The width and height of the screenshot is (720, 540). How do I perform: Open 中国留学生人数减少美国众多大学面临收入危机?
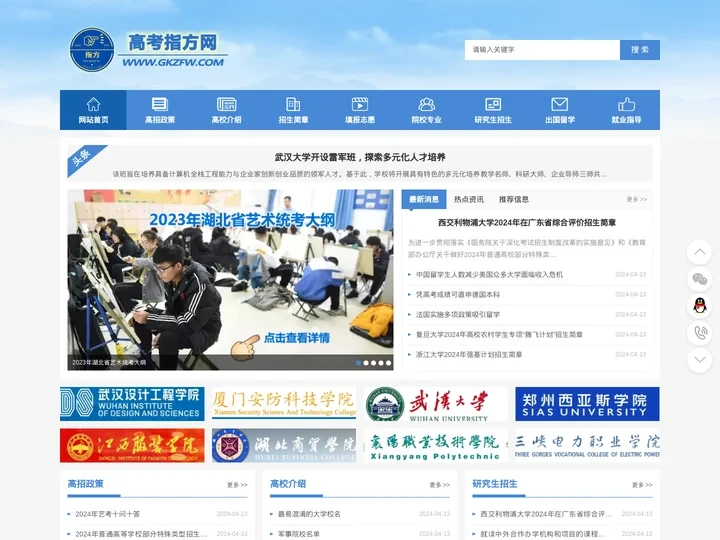coord(489,275)
